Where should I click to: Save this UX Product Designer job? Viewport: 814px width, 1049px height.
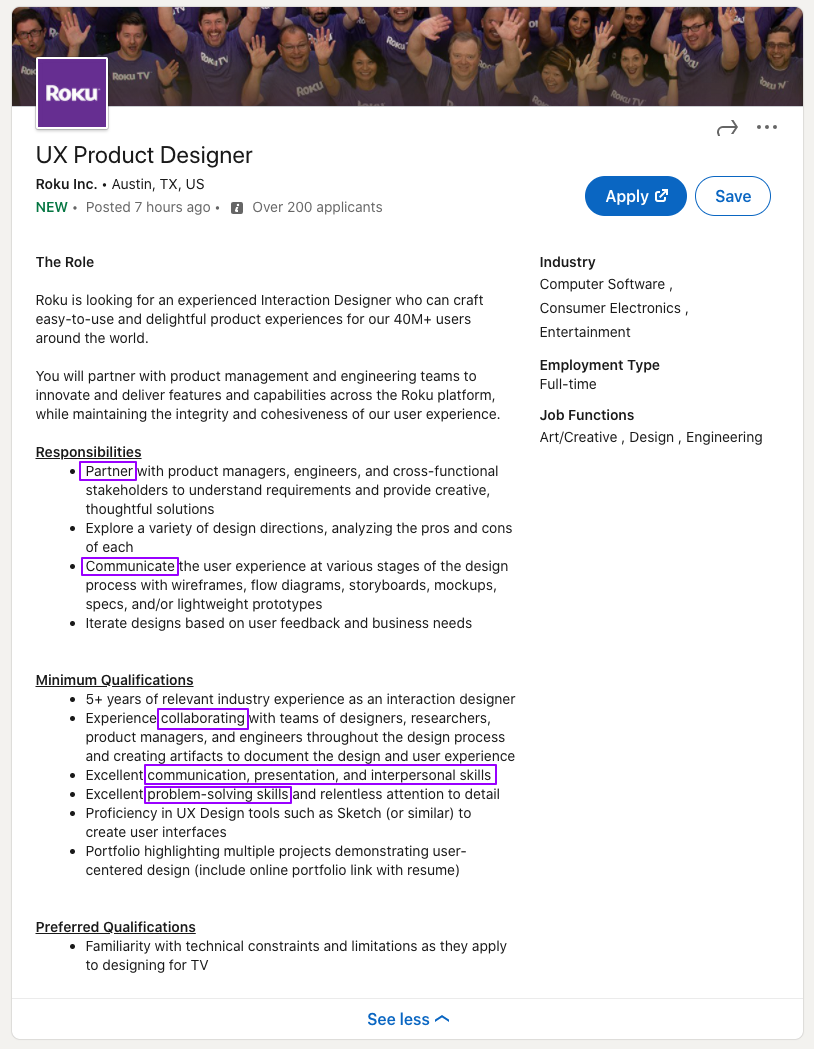(732, 196)
